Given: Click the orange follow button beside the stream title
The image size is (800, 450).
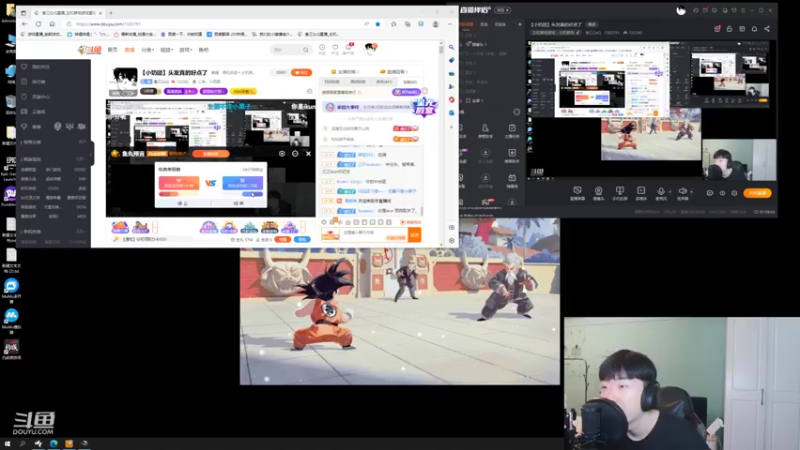Looking at the screenshot, I should pyautogui.click(x=302, y=72).
